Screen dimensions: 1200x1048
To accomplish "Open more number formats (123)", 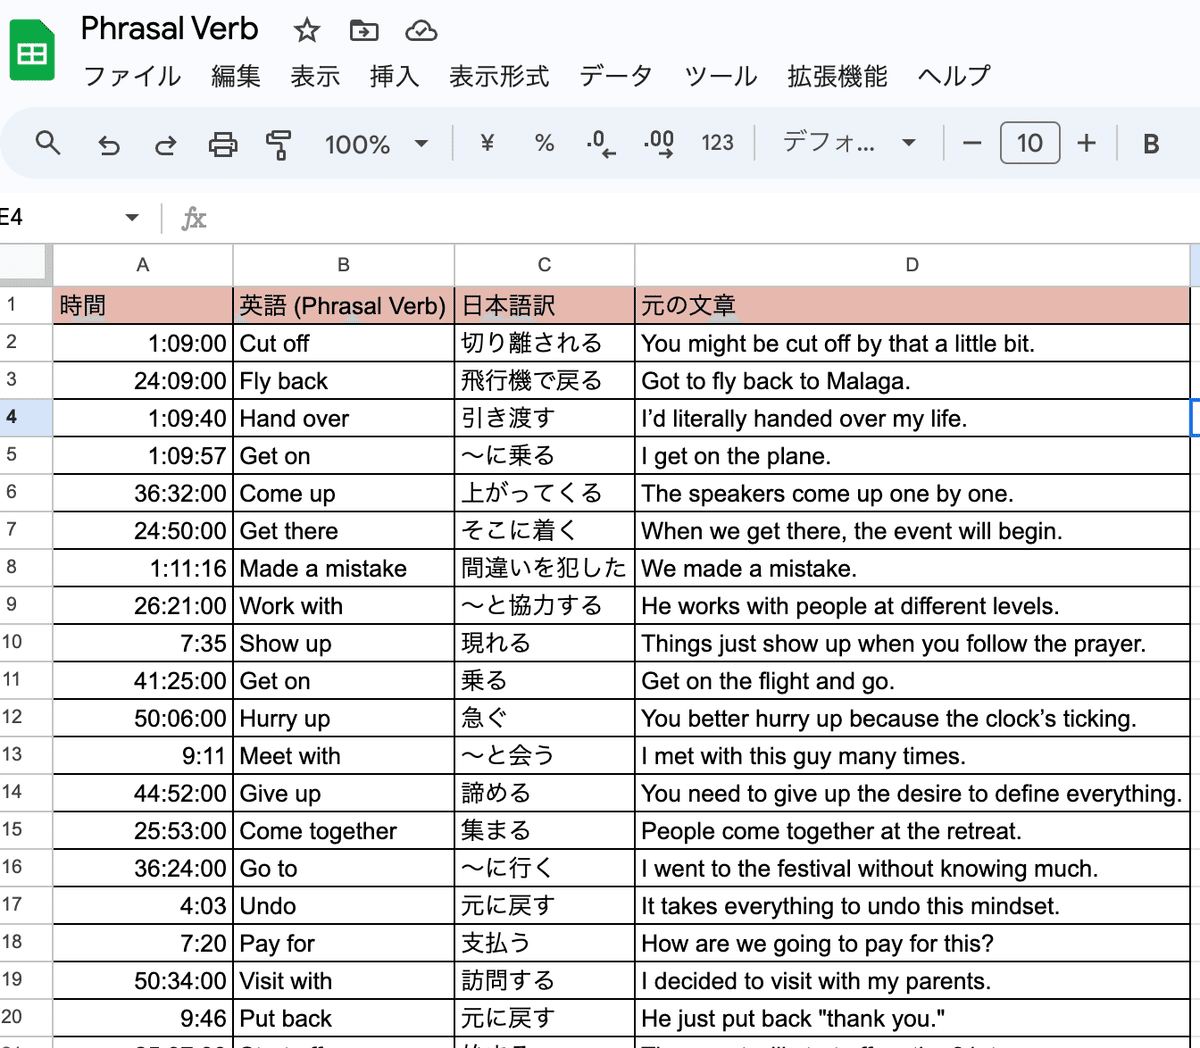I will pos(717,143).
